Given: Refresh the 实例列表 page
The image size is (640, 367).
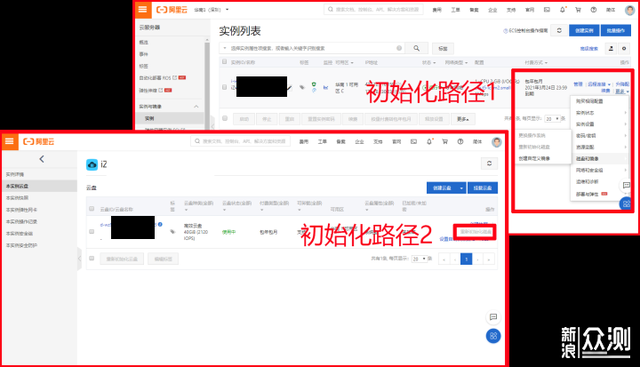Looking at the screenshot, I should [x=559, y=30].
